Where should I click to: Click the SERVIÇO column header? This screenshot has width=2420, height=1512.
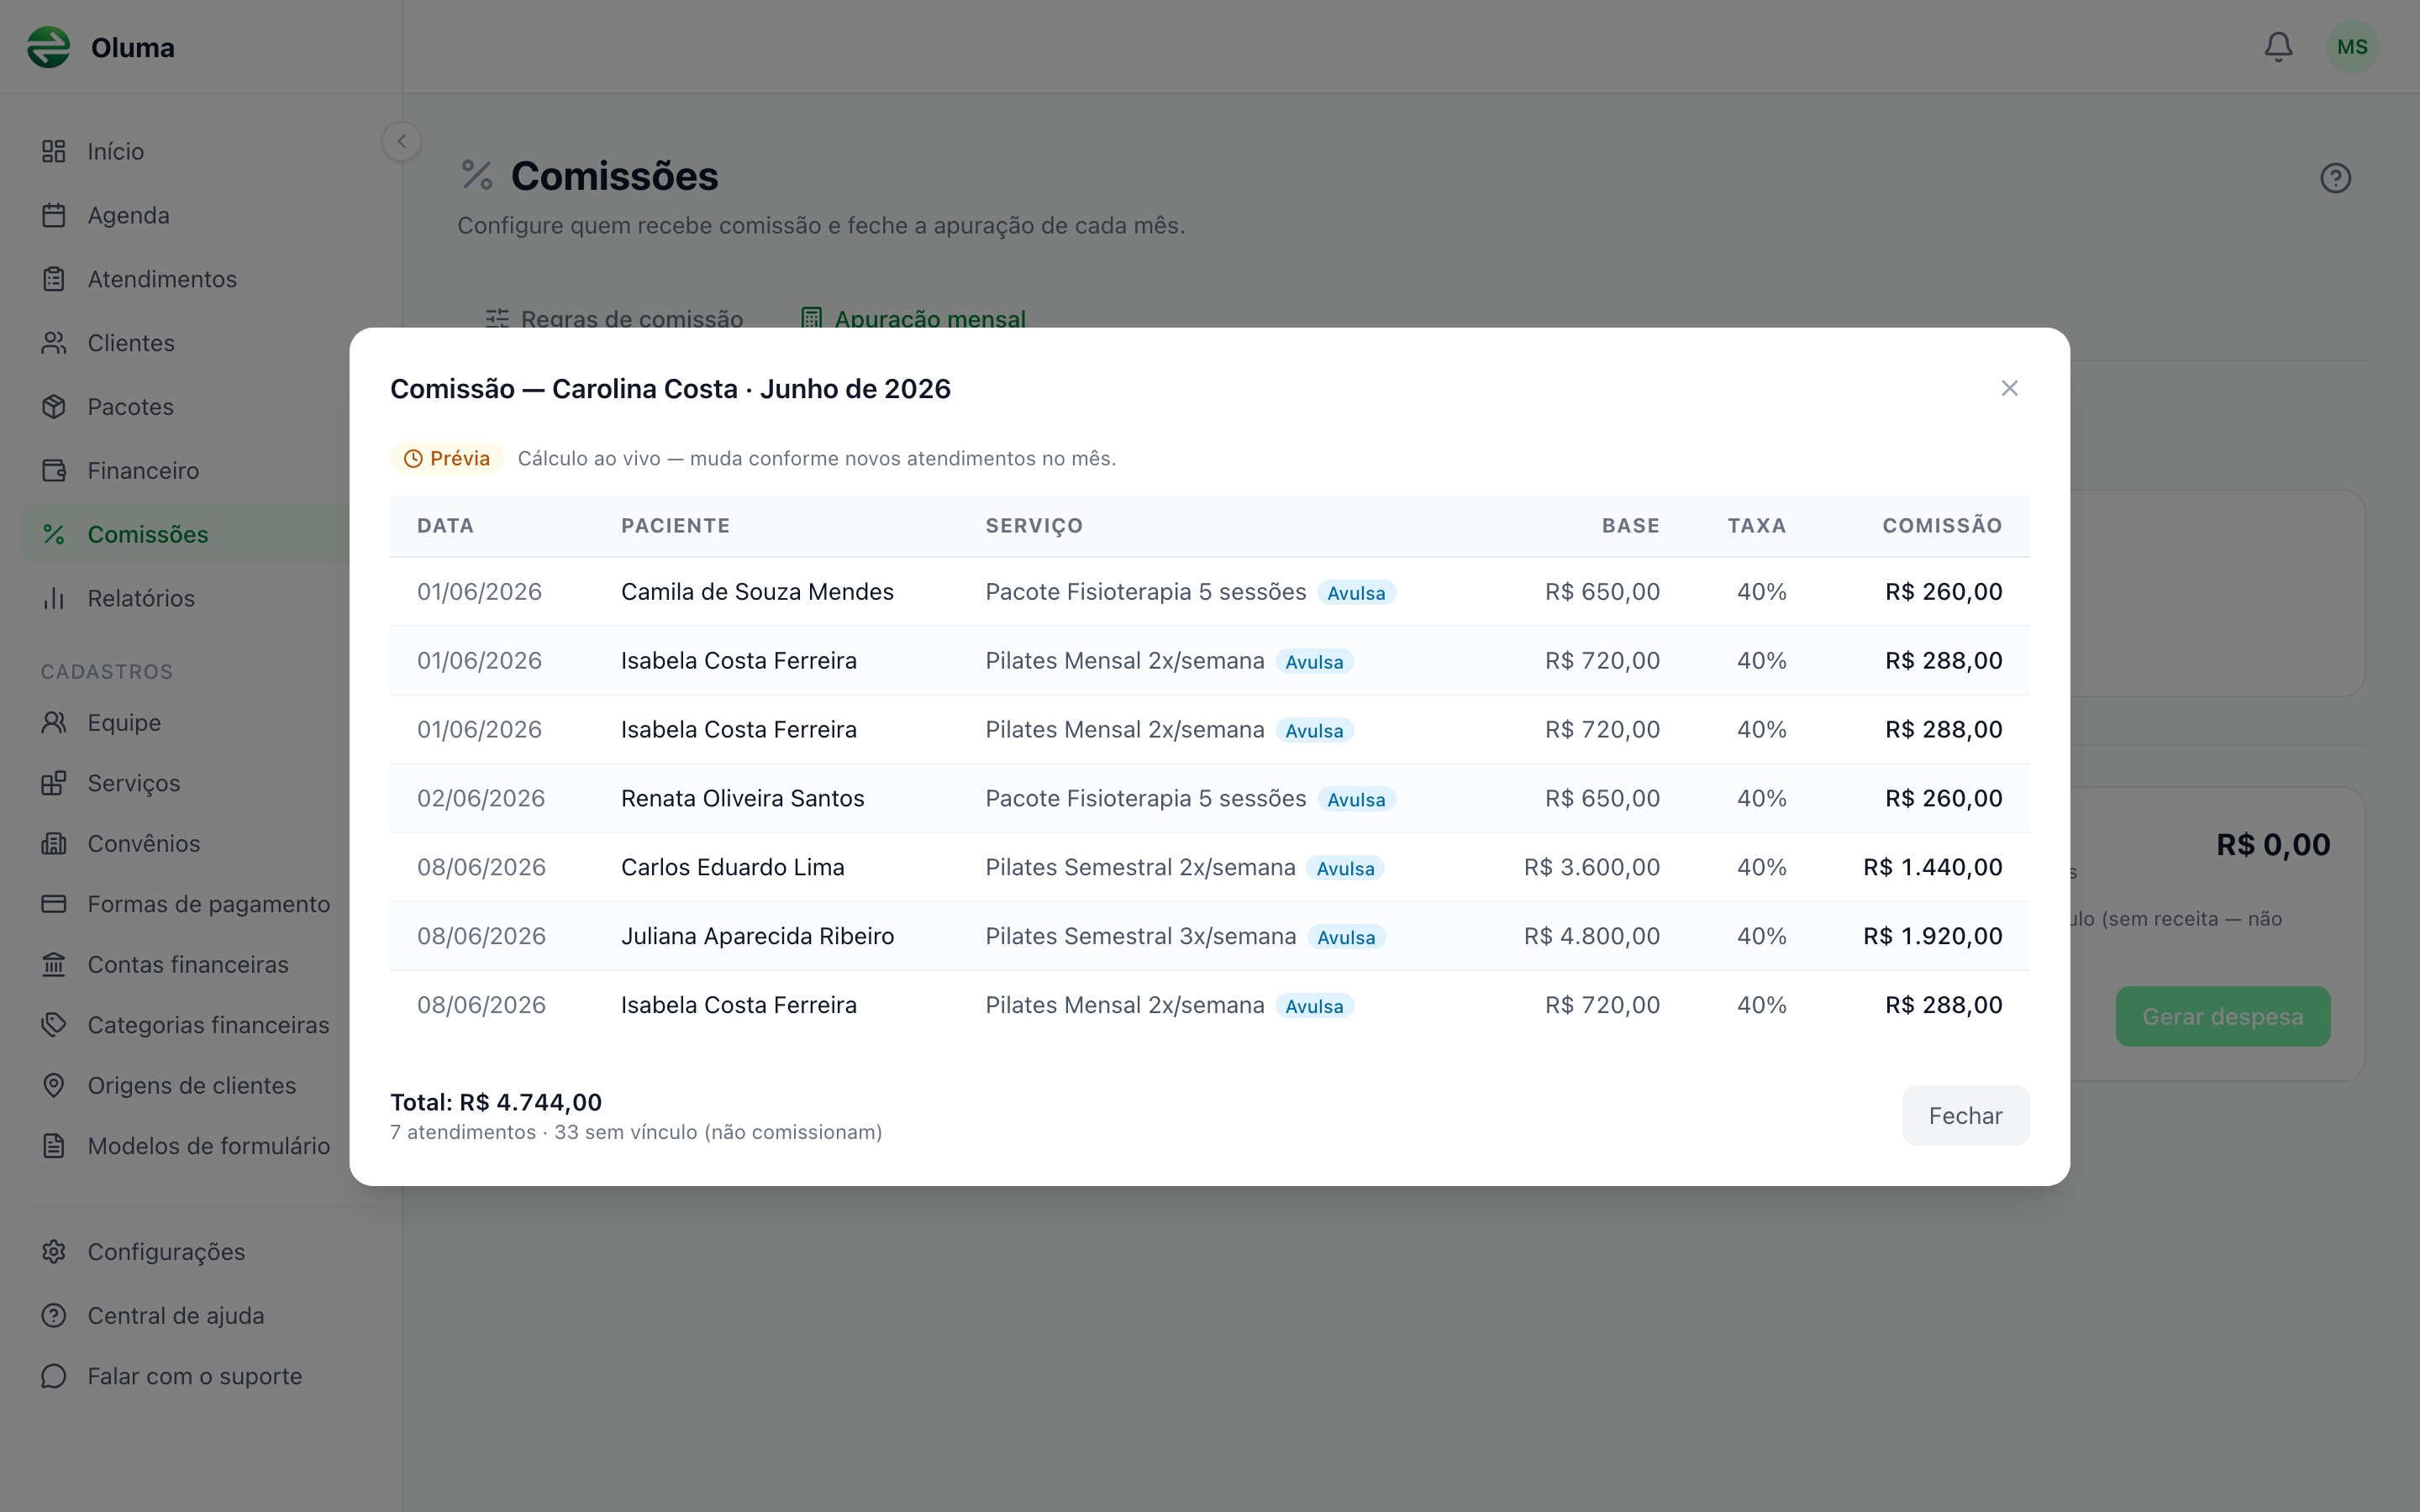click(1034, 526)
